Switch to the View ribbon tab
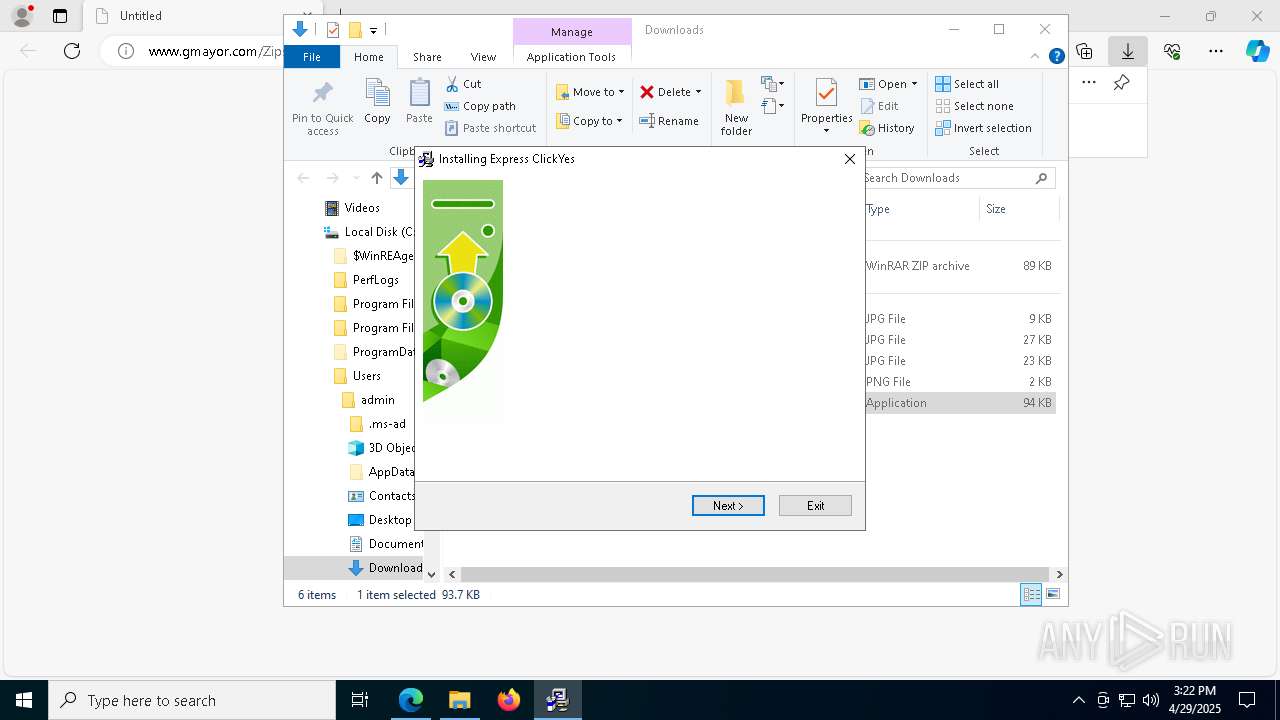This screenshot has height=720, width=1280. tap(483, 57)
